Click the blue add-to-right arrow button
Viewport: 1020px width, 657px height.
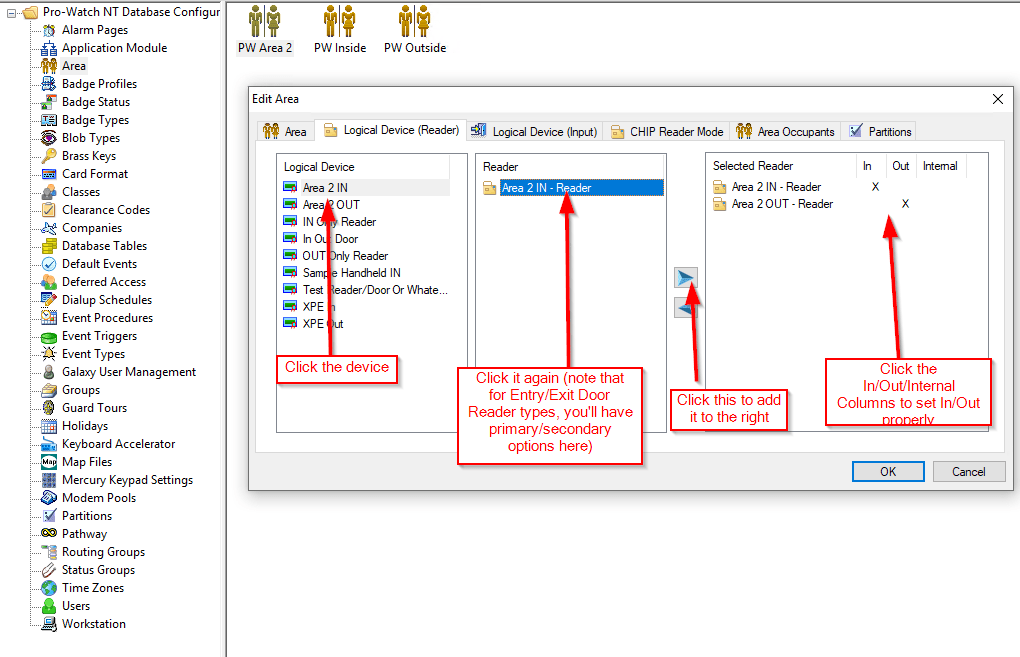(686, 278)
